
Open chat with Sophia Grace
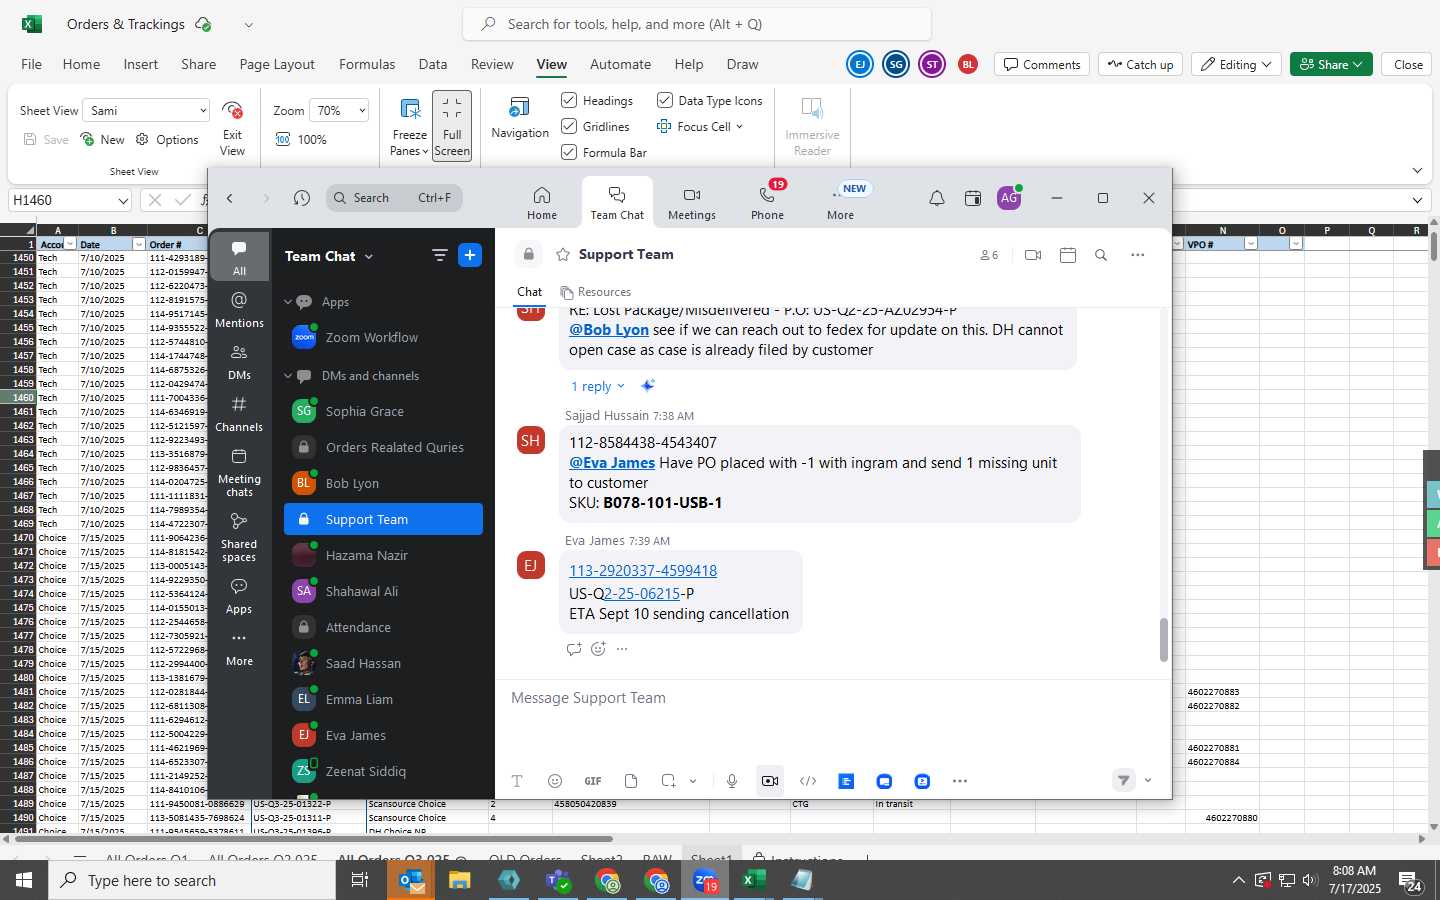383,411
